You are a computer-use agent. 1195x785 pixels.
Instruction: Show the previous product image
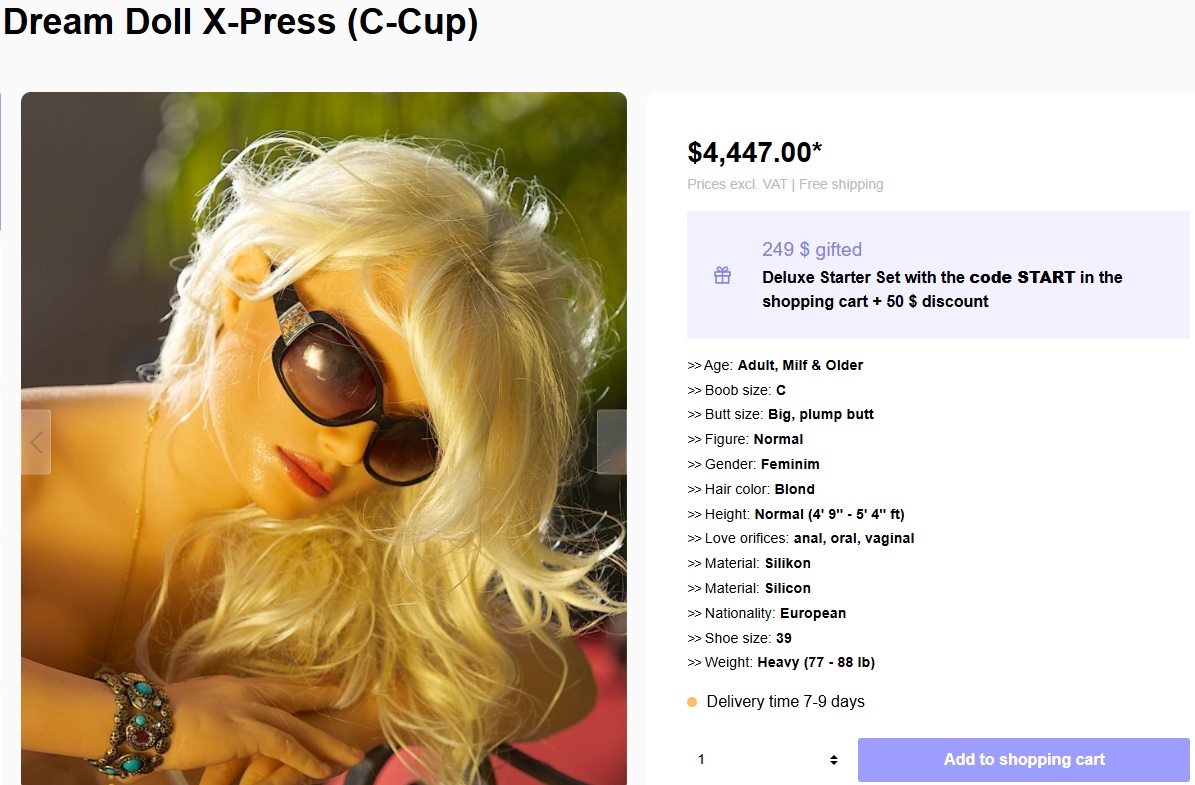[36, 442]
